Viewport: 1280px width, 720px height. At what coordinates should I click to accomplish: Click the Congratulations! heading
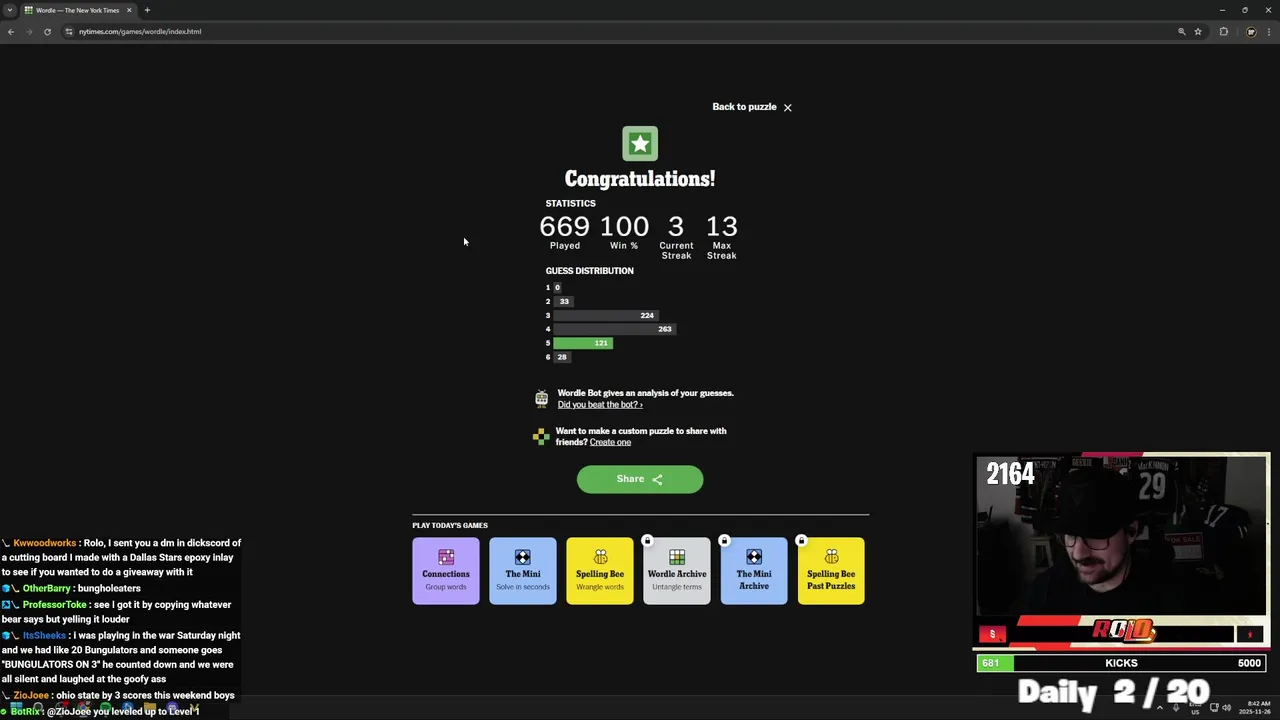pos(640,179)
